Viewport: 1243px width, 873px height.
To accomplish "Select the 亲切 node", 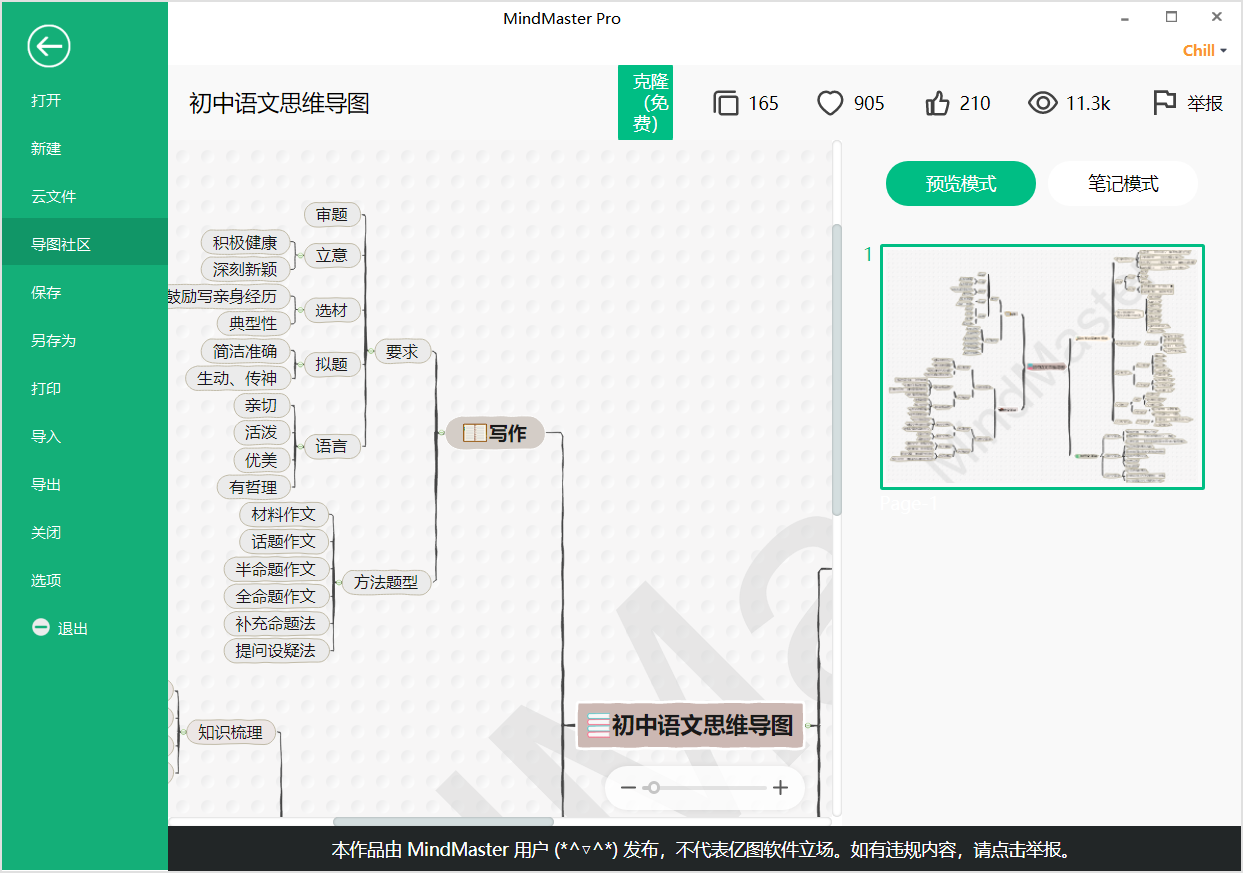I will 261,405.
